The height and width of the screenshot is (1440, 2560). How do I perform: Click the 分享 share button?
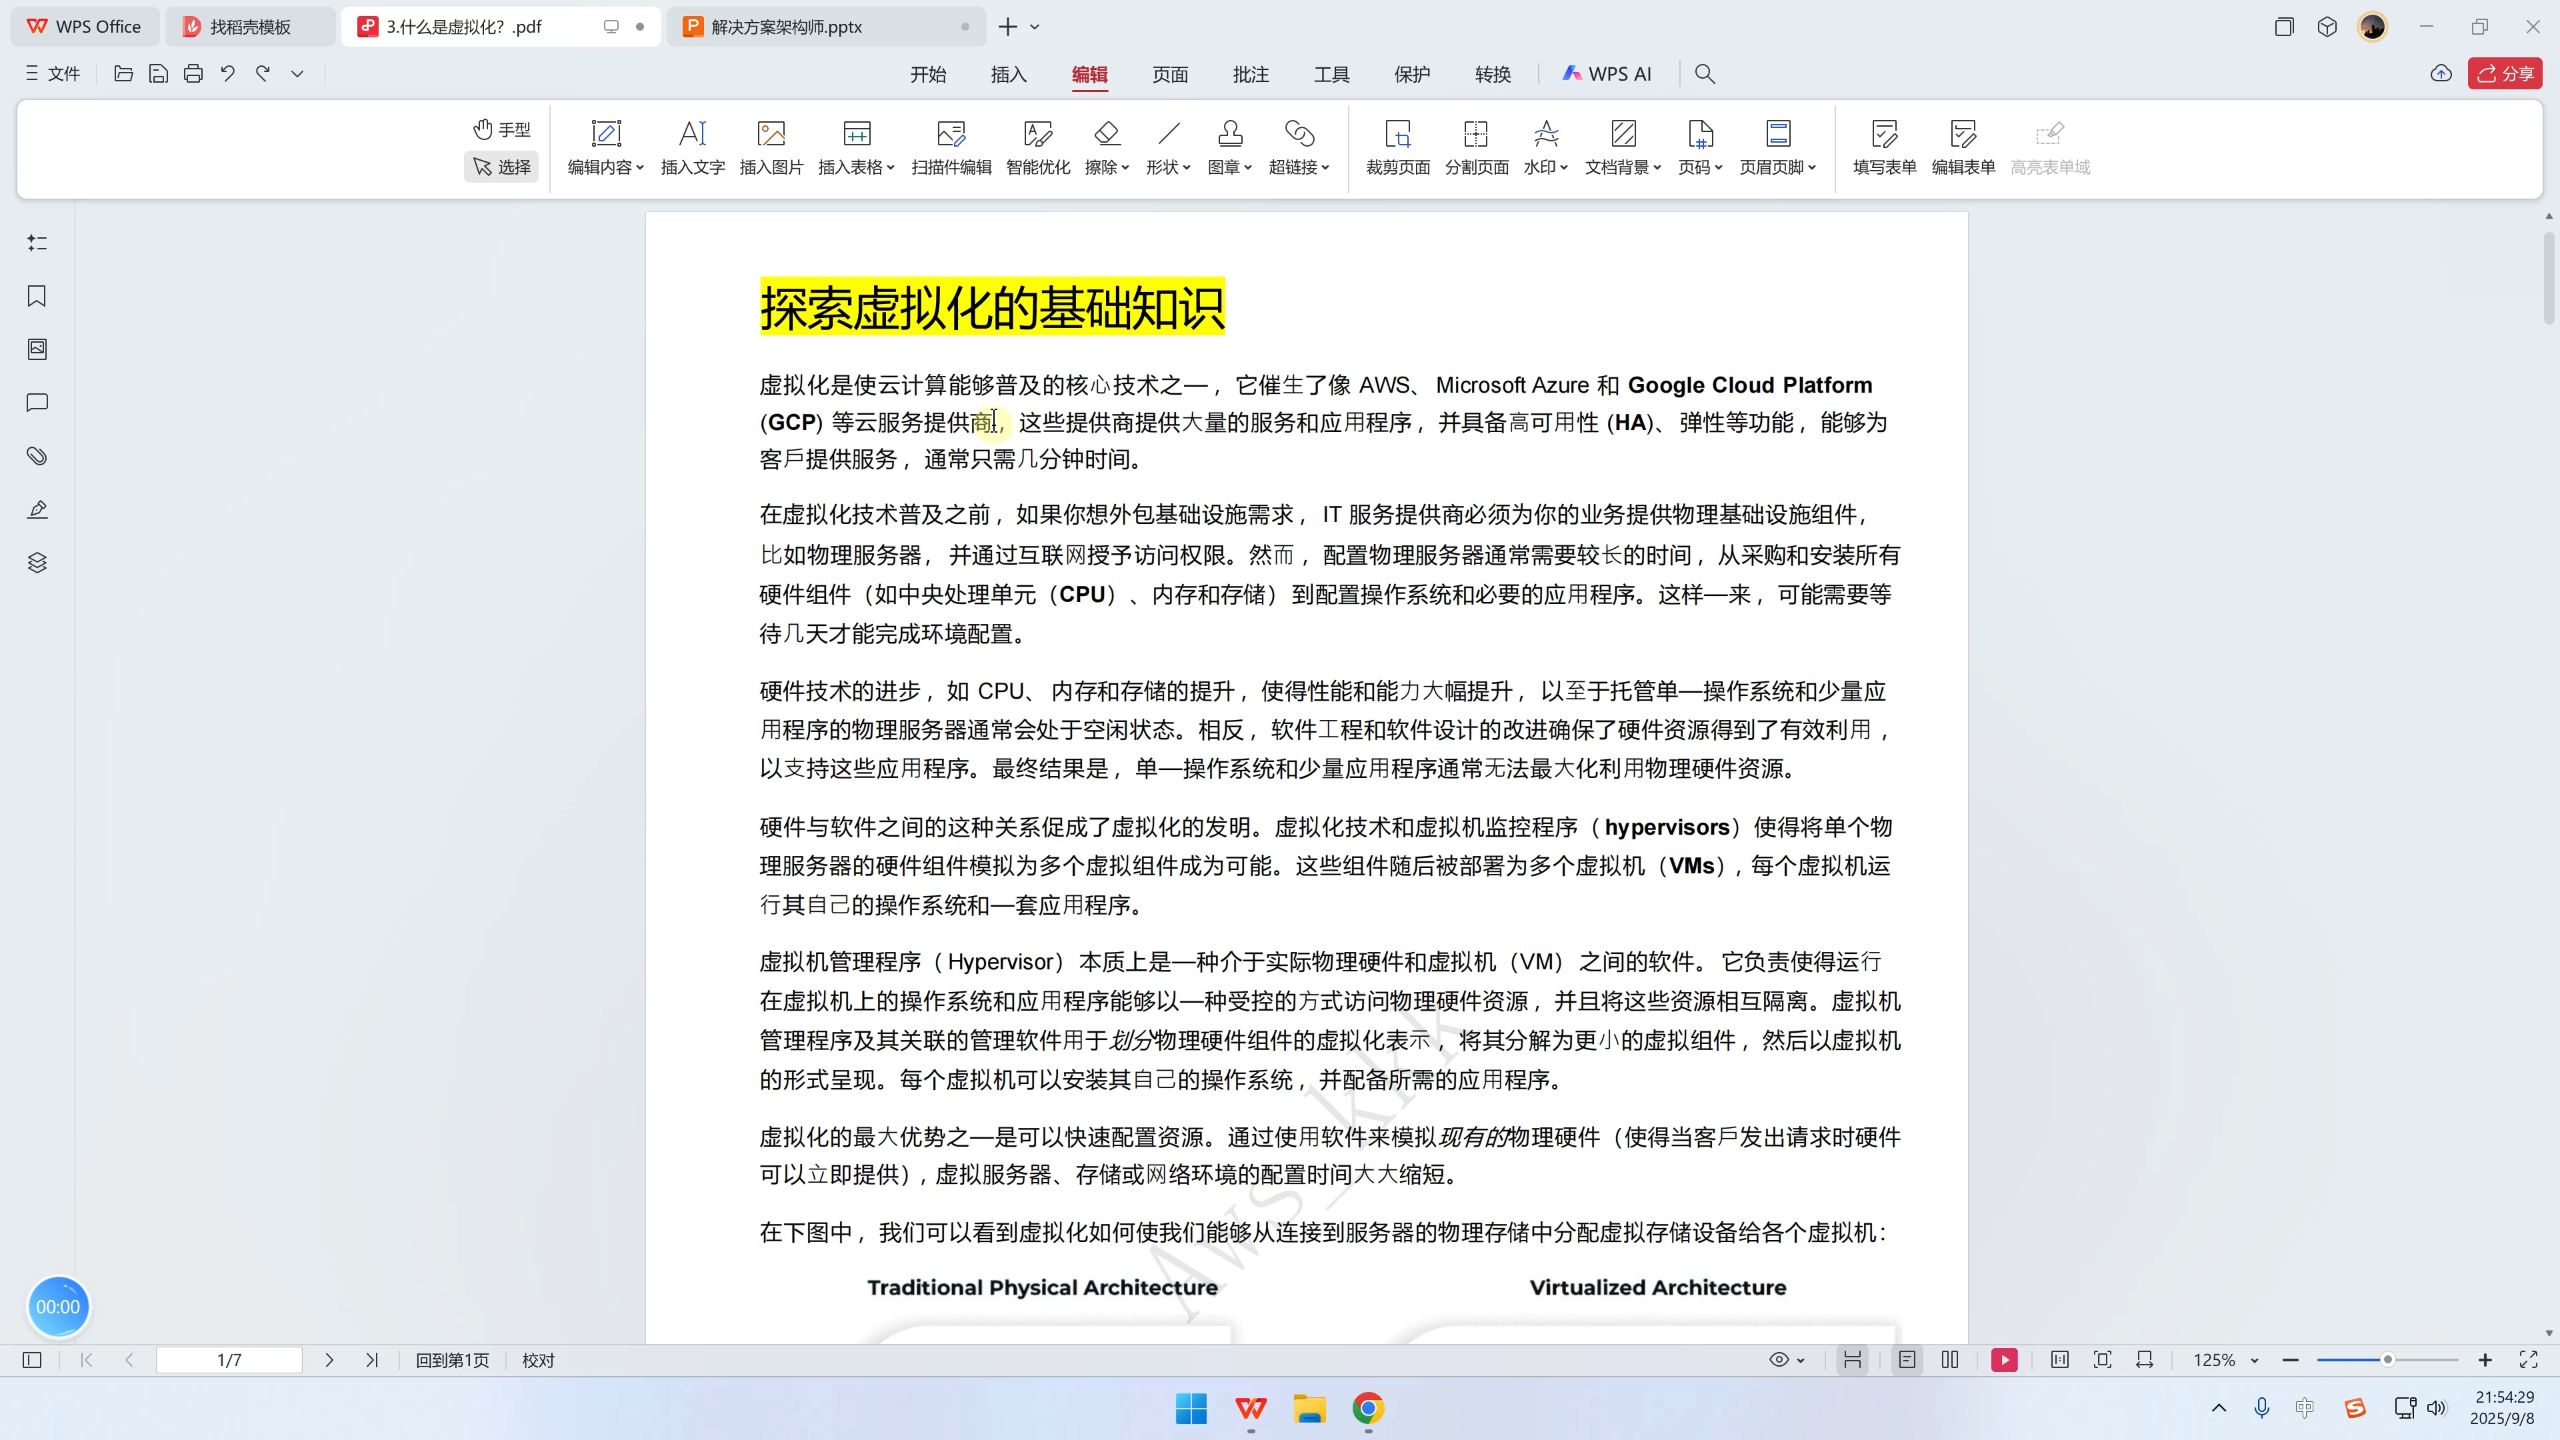[2505, 73]
